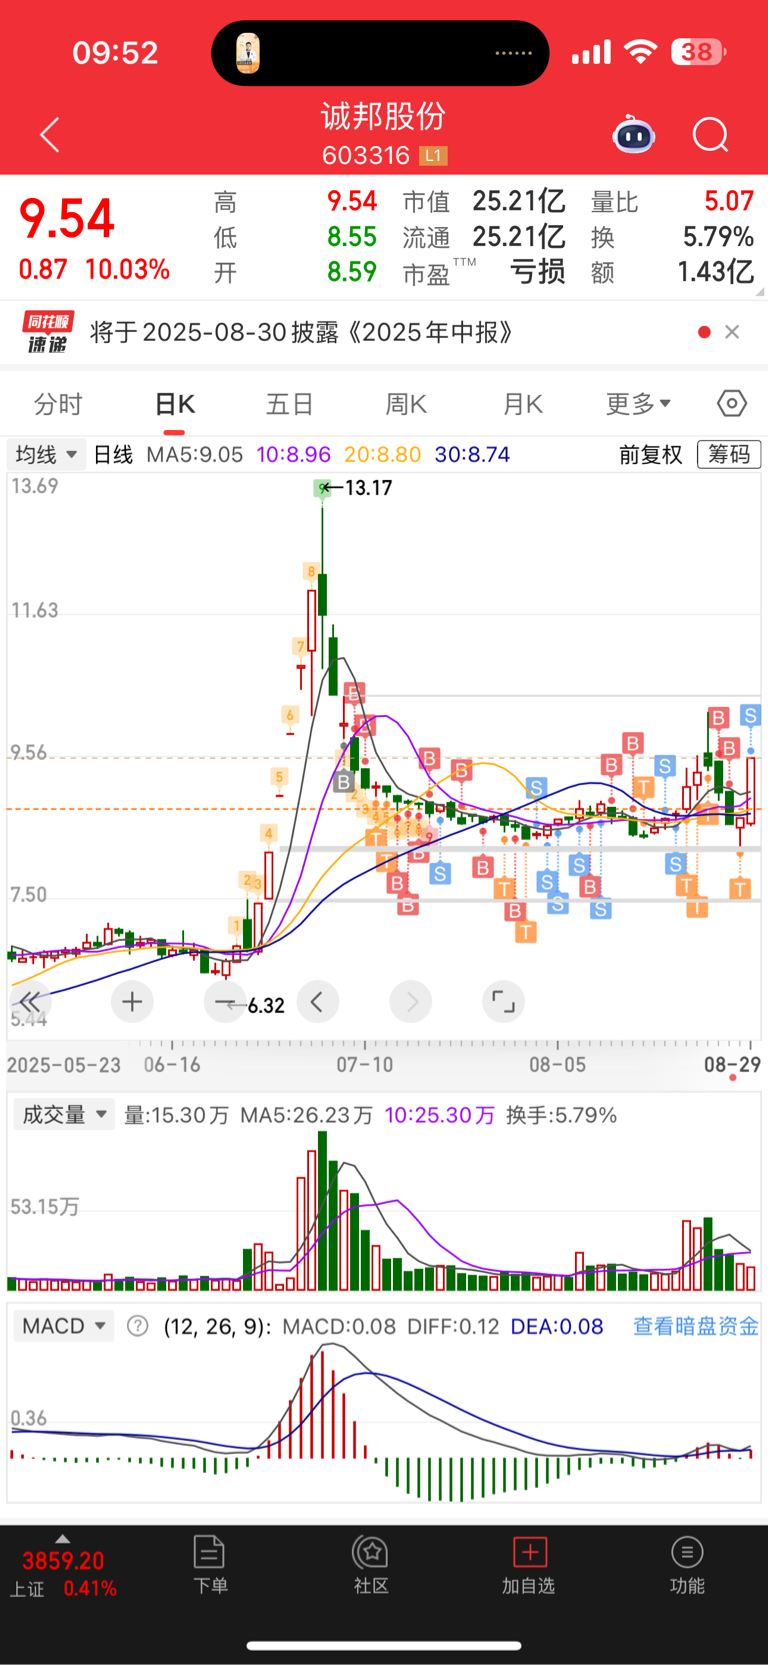Toggle 前复权 price adjustment
Viewport: 768px width, 1665px height.
[x=650, y=455]
